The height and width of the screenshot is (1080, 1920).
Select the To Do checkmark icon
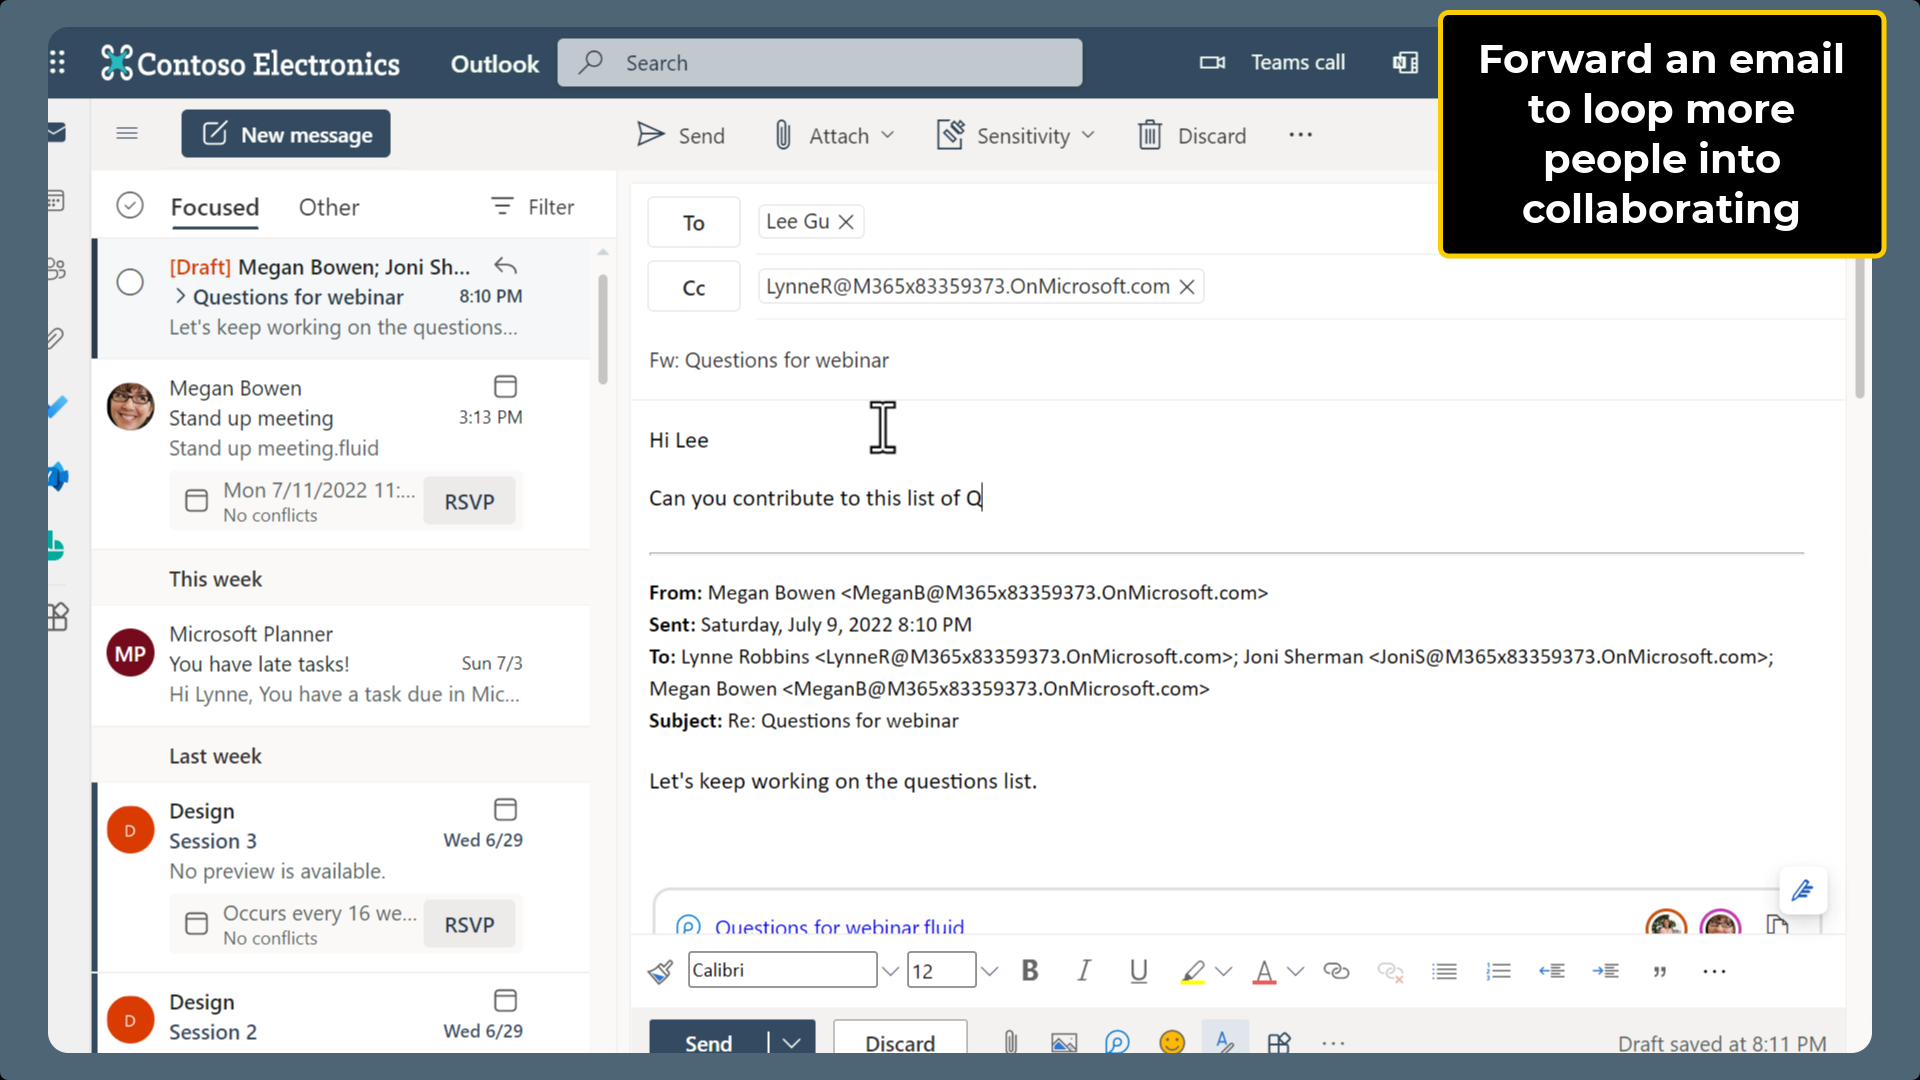click(57, 407)
